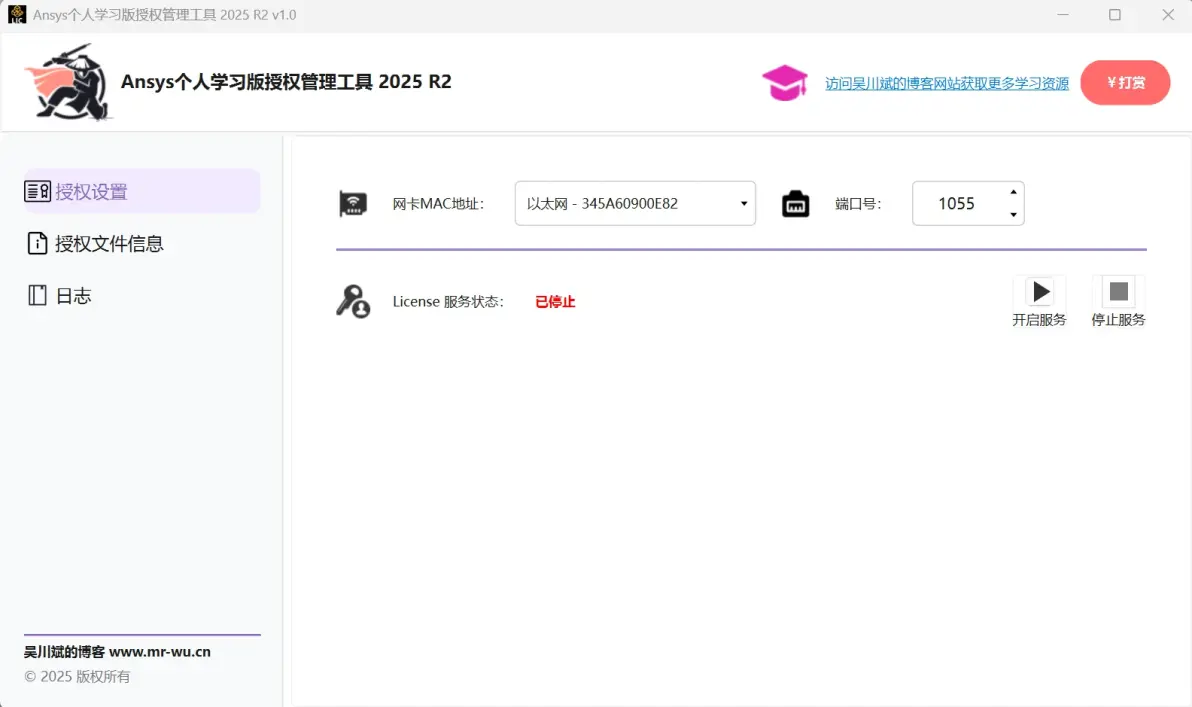This screenshot has height=707, width=1192.
Task: Click the pink graduation cap icon
Action: click(785, 82)
